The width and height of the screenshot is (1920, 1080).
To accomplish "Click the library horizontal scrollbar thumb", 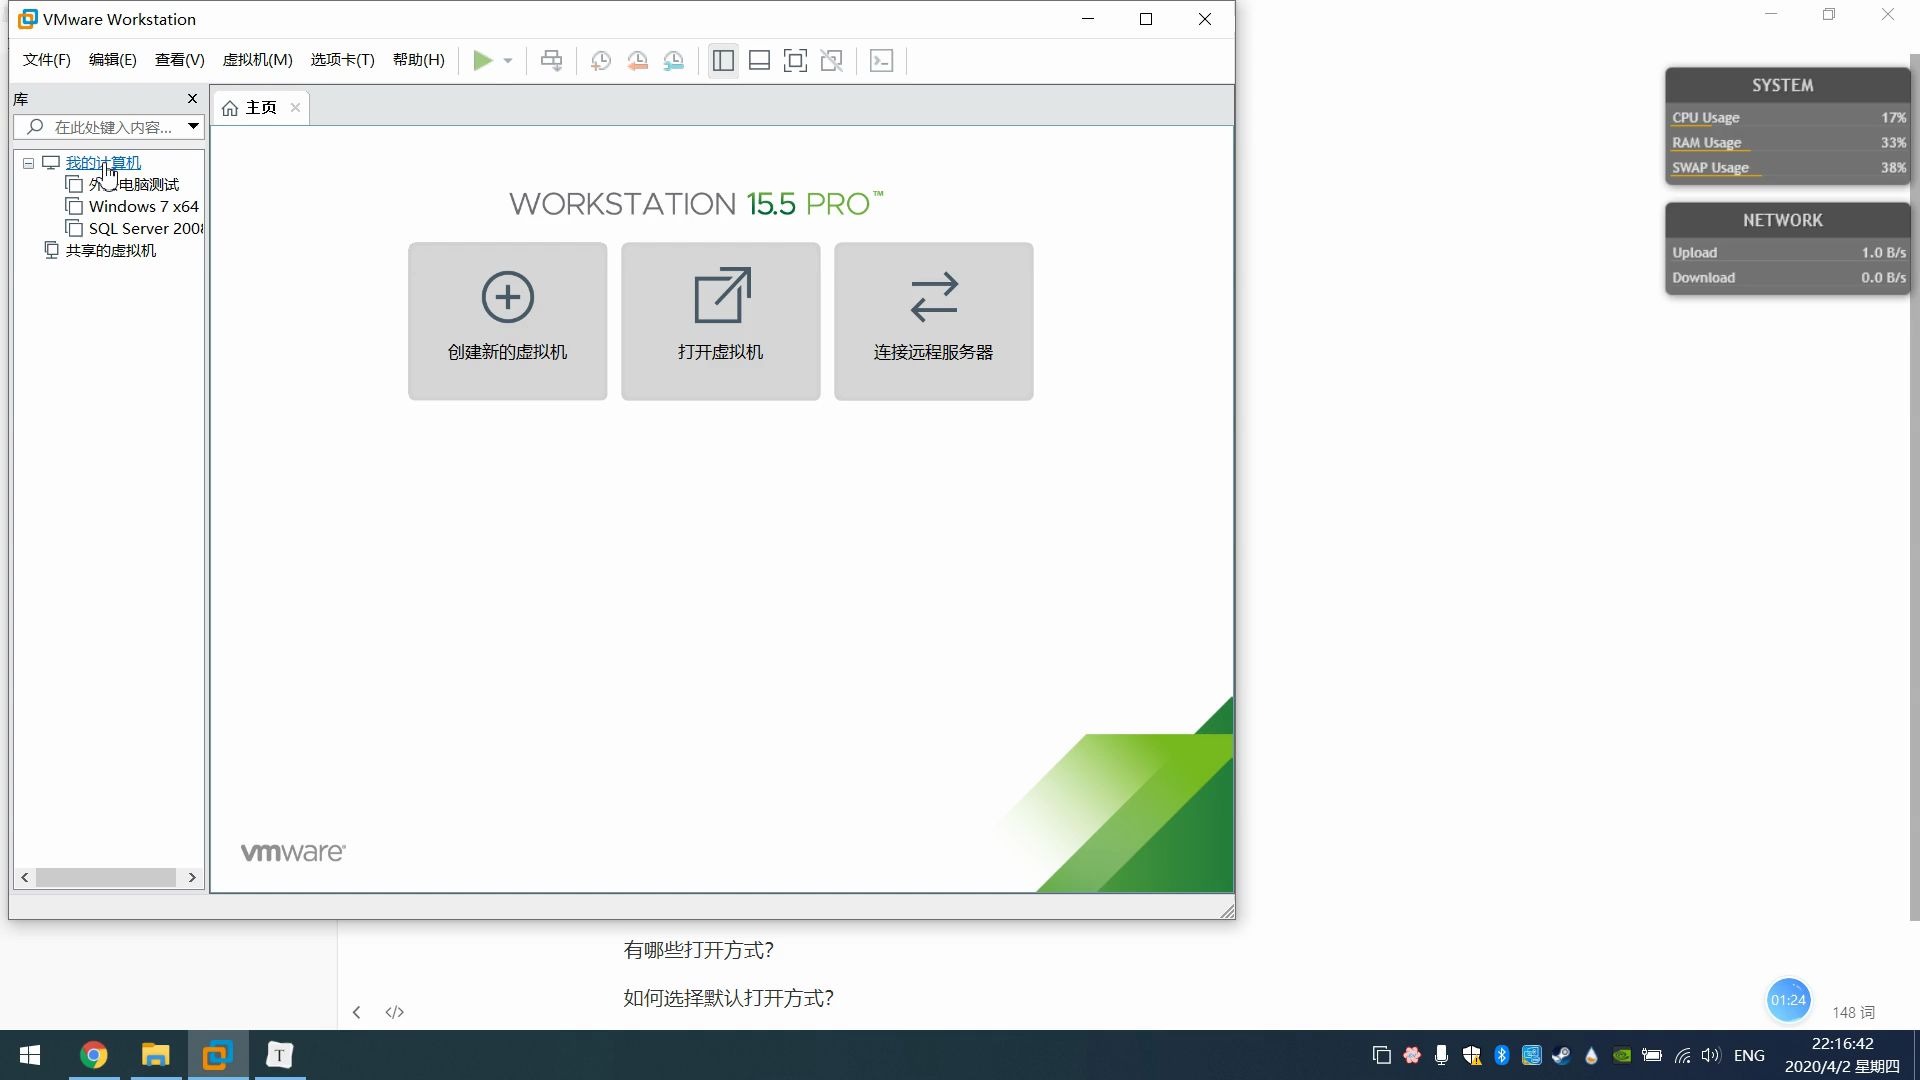I will (106, 877).
